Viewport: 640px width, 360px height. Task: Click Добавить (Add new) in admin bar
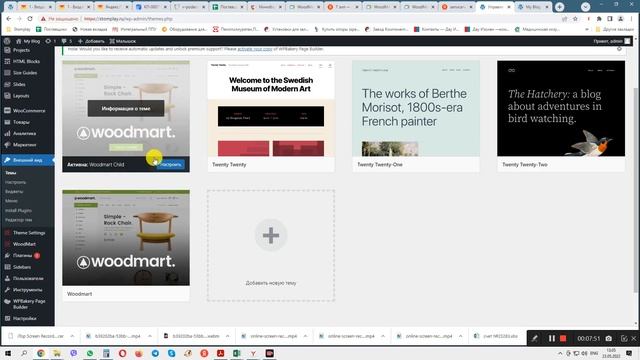(91, 41)
